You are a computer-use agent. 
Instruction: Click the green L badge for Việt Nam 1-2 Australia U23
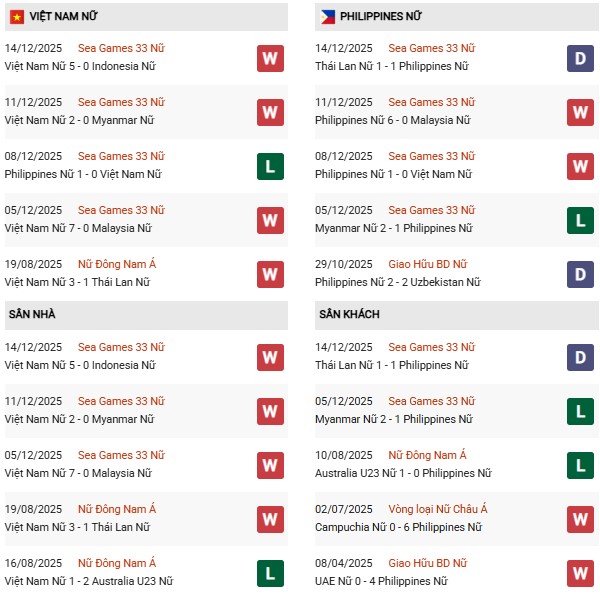click(x=270, y=573)
